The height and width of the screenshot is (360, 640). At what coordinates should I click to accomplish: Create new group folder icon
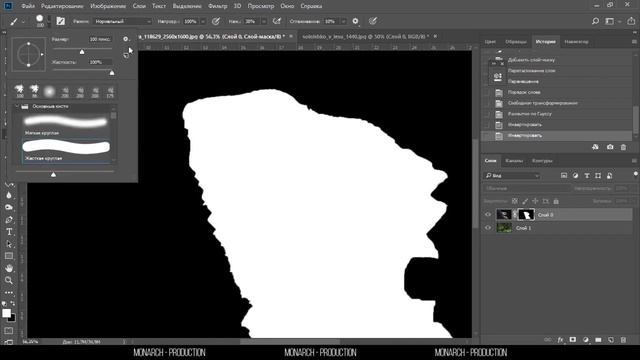point(598,340)
